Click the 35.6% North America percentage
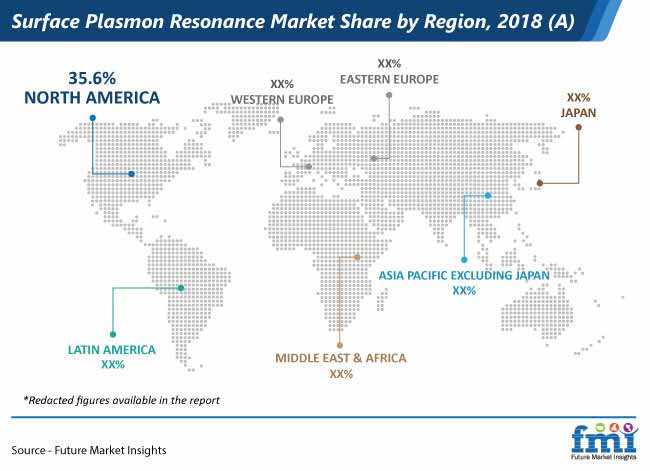Screen dimensions: 650x471 [x=92, y=78]
